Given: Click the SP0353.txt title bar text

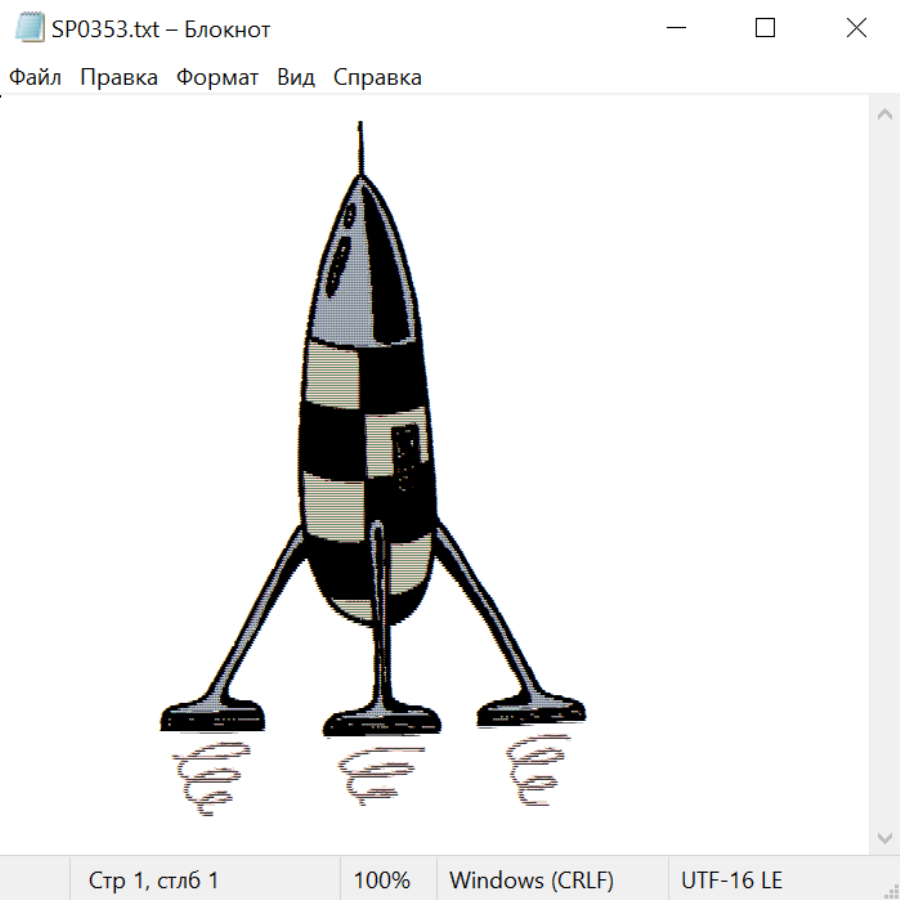Looking at the screenshot, I should [x=160, y=29].
